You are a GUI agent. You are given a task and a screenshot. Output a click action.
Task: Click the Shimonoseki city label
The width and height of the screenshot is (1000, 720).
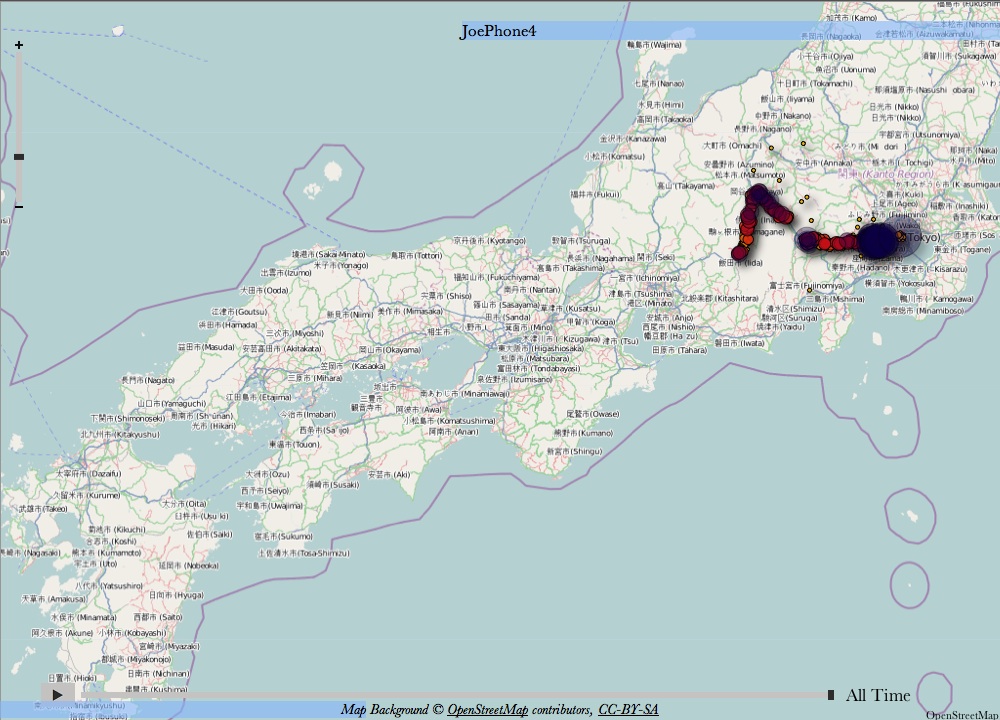click(128, 418)
